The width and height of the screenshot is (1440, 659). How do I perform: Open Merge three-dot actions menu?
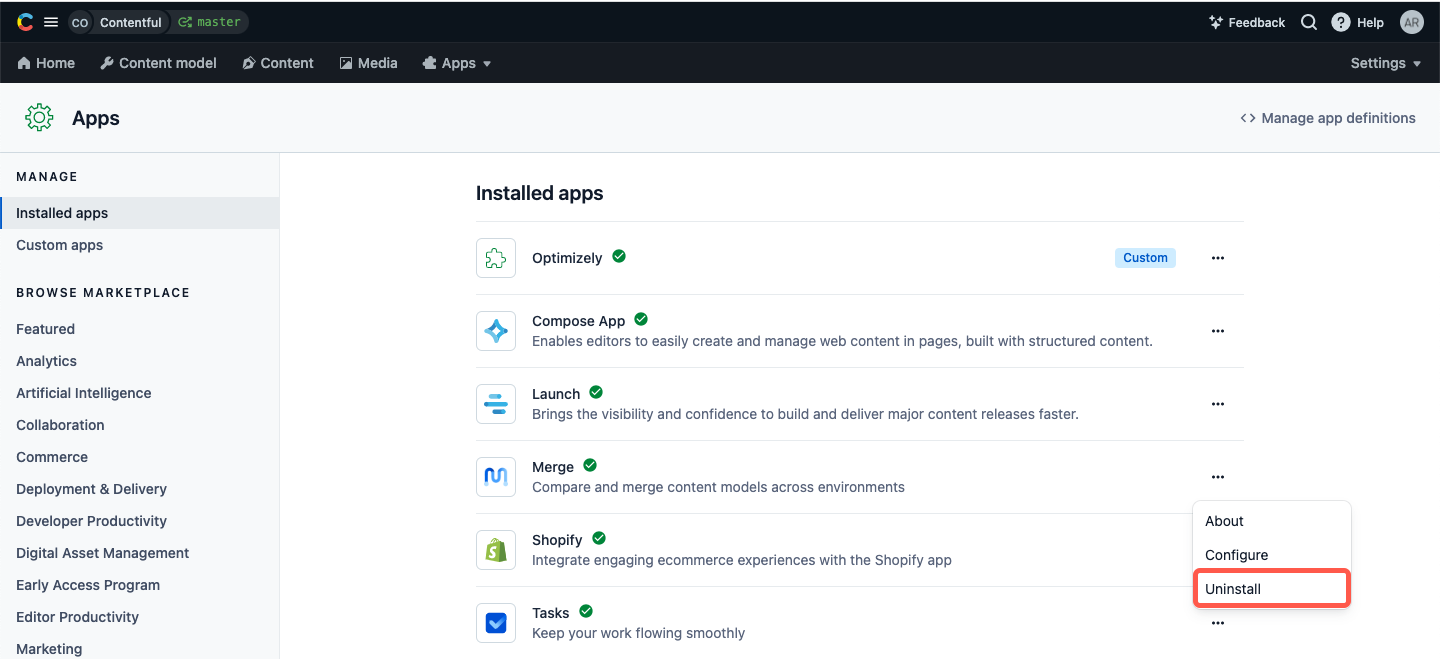pos(1218,477)
